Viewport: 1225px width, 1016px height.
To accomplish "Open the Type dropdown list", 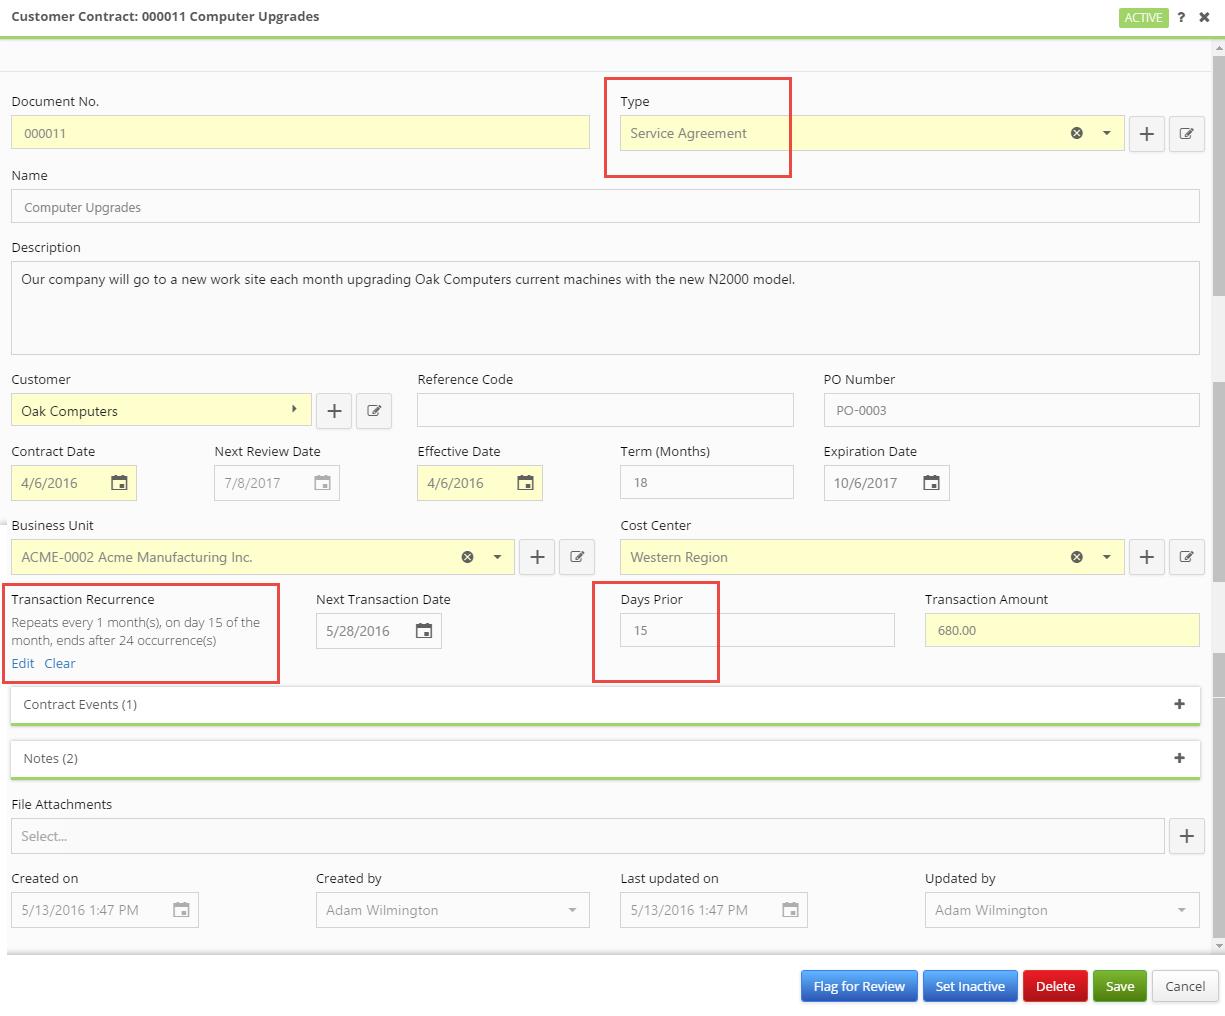I will [x=1106, y=132].
